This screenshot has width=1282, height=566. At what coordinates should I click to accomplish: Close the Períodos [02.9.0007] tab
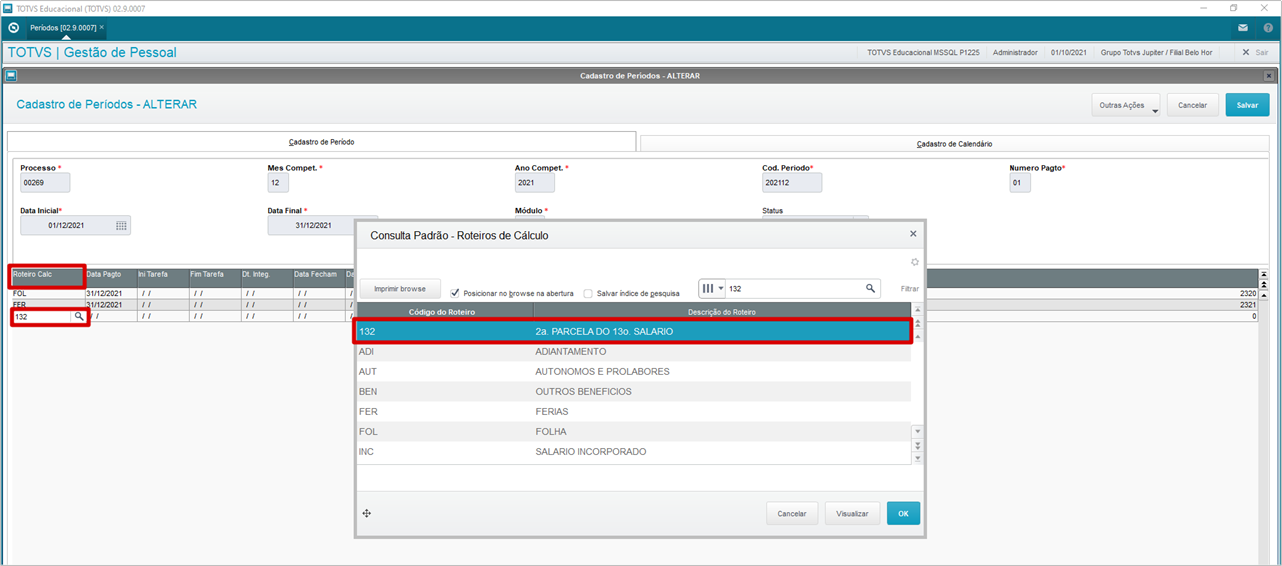pos(102,27)
